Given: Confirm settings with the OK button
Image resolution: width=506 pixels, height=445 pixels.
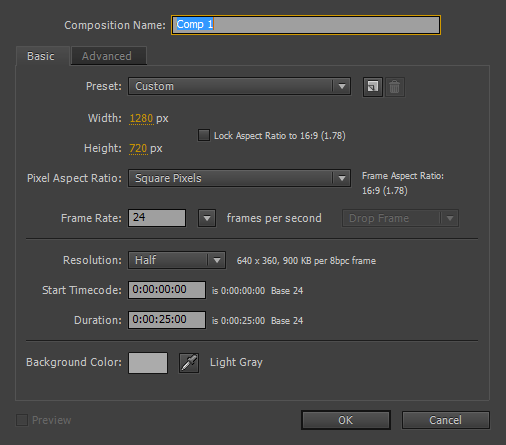Looking at the screenshot, I should pyautogui.click(x=346, y=420).
